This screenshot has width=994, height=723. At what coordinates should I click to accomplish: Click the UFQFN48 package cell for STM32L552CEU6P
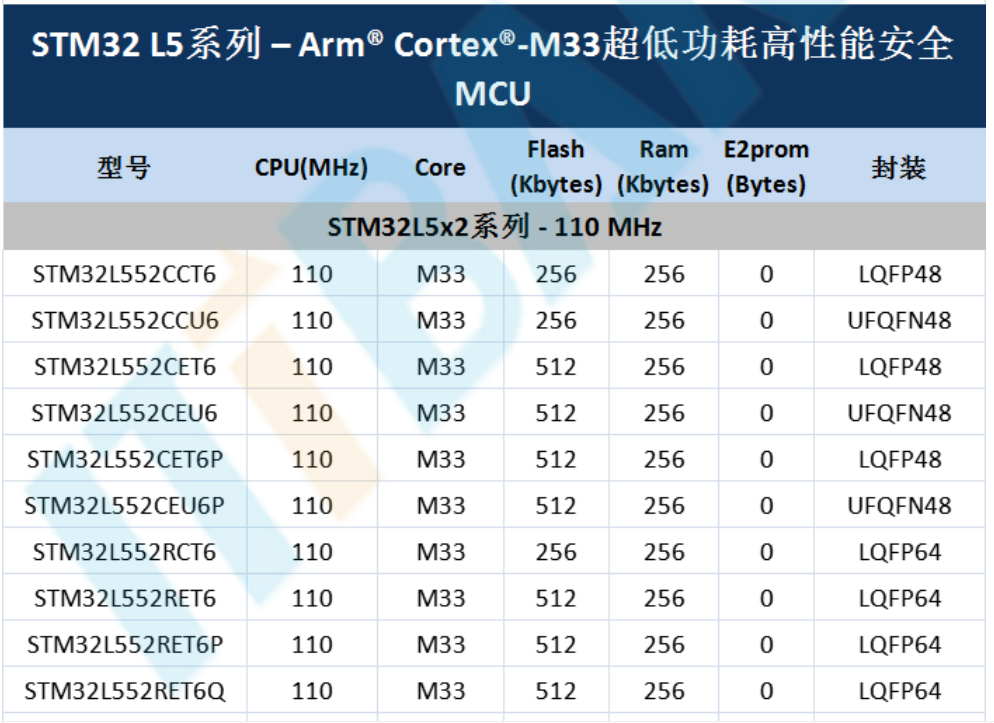[x=900, y=506]
